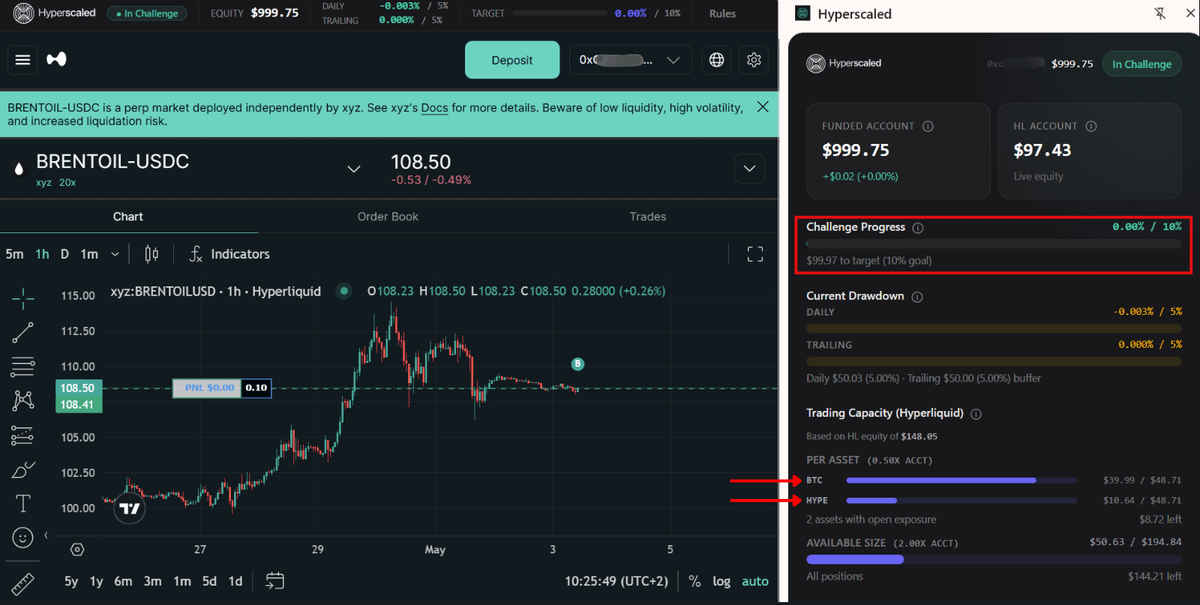Image resolution: width=1200 pixels, height=605 pixels.
Task: Open the wallet address dropdown
Action: [x=629, y=60]
